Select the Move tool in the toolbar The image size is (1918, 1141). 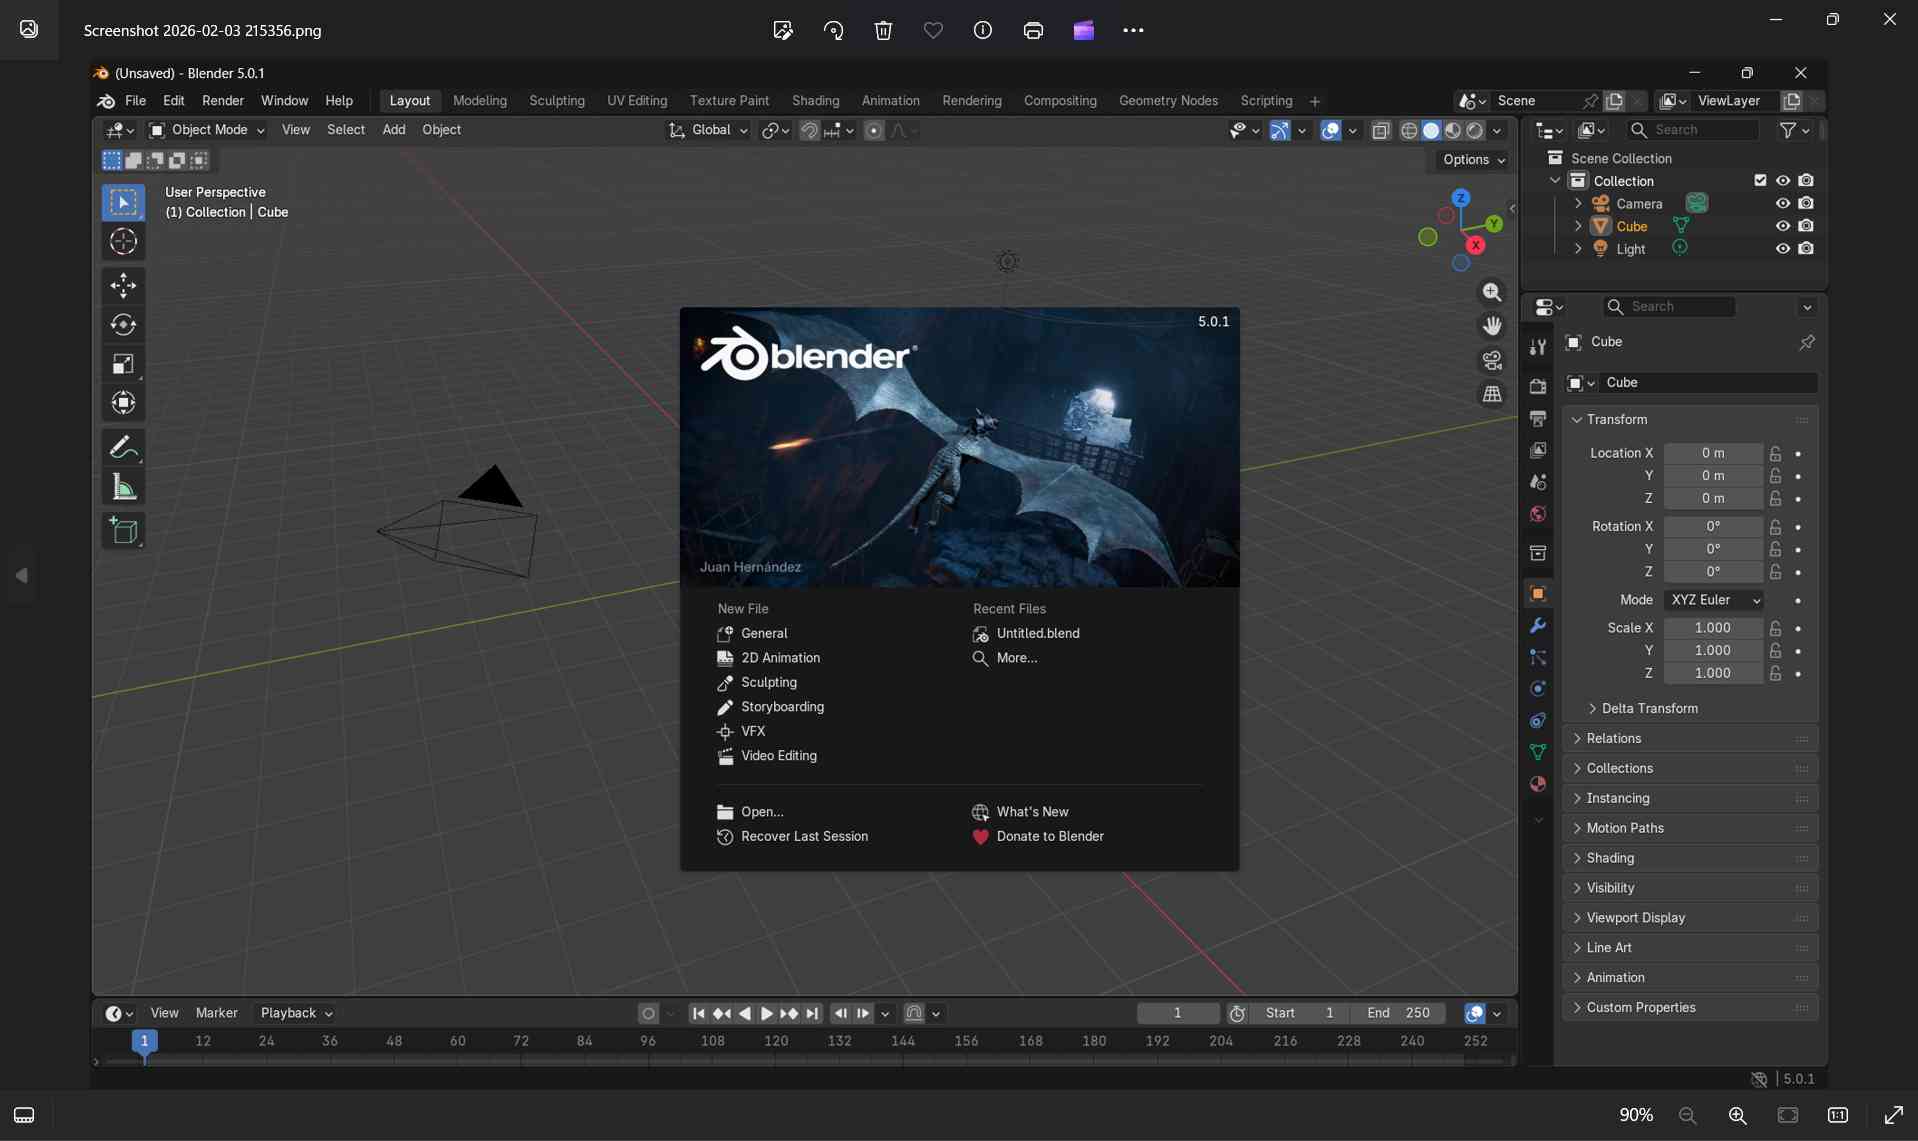point(124,285)
